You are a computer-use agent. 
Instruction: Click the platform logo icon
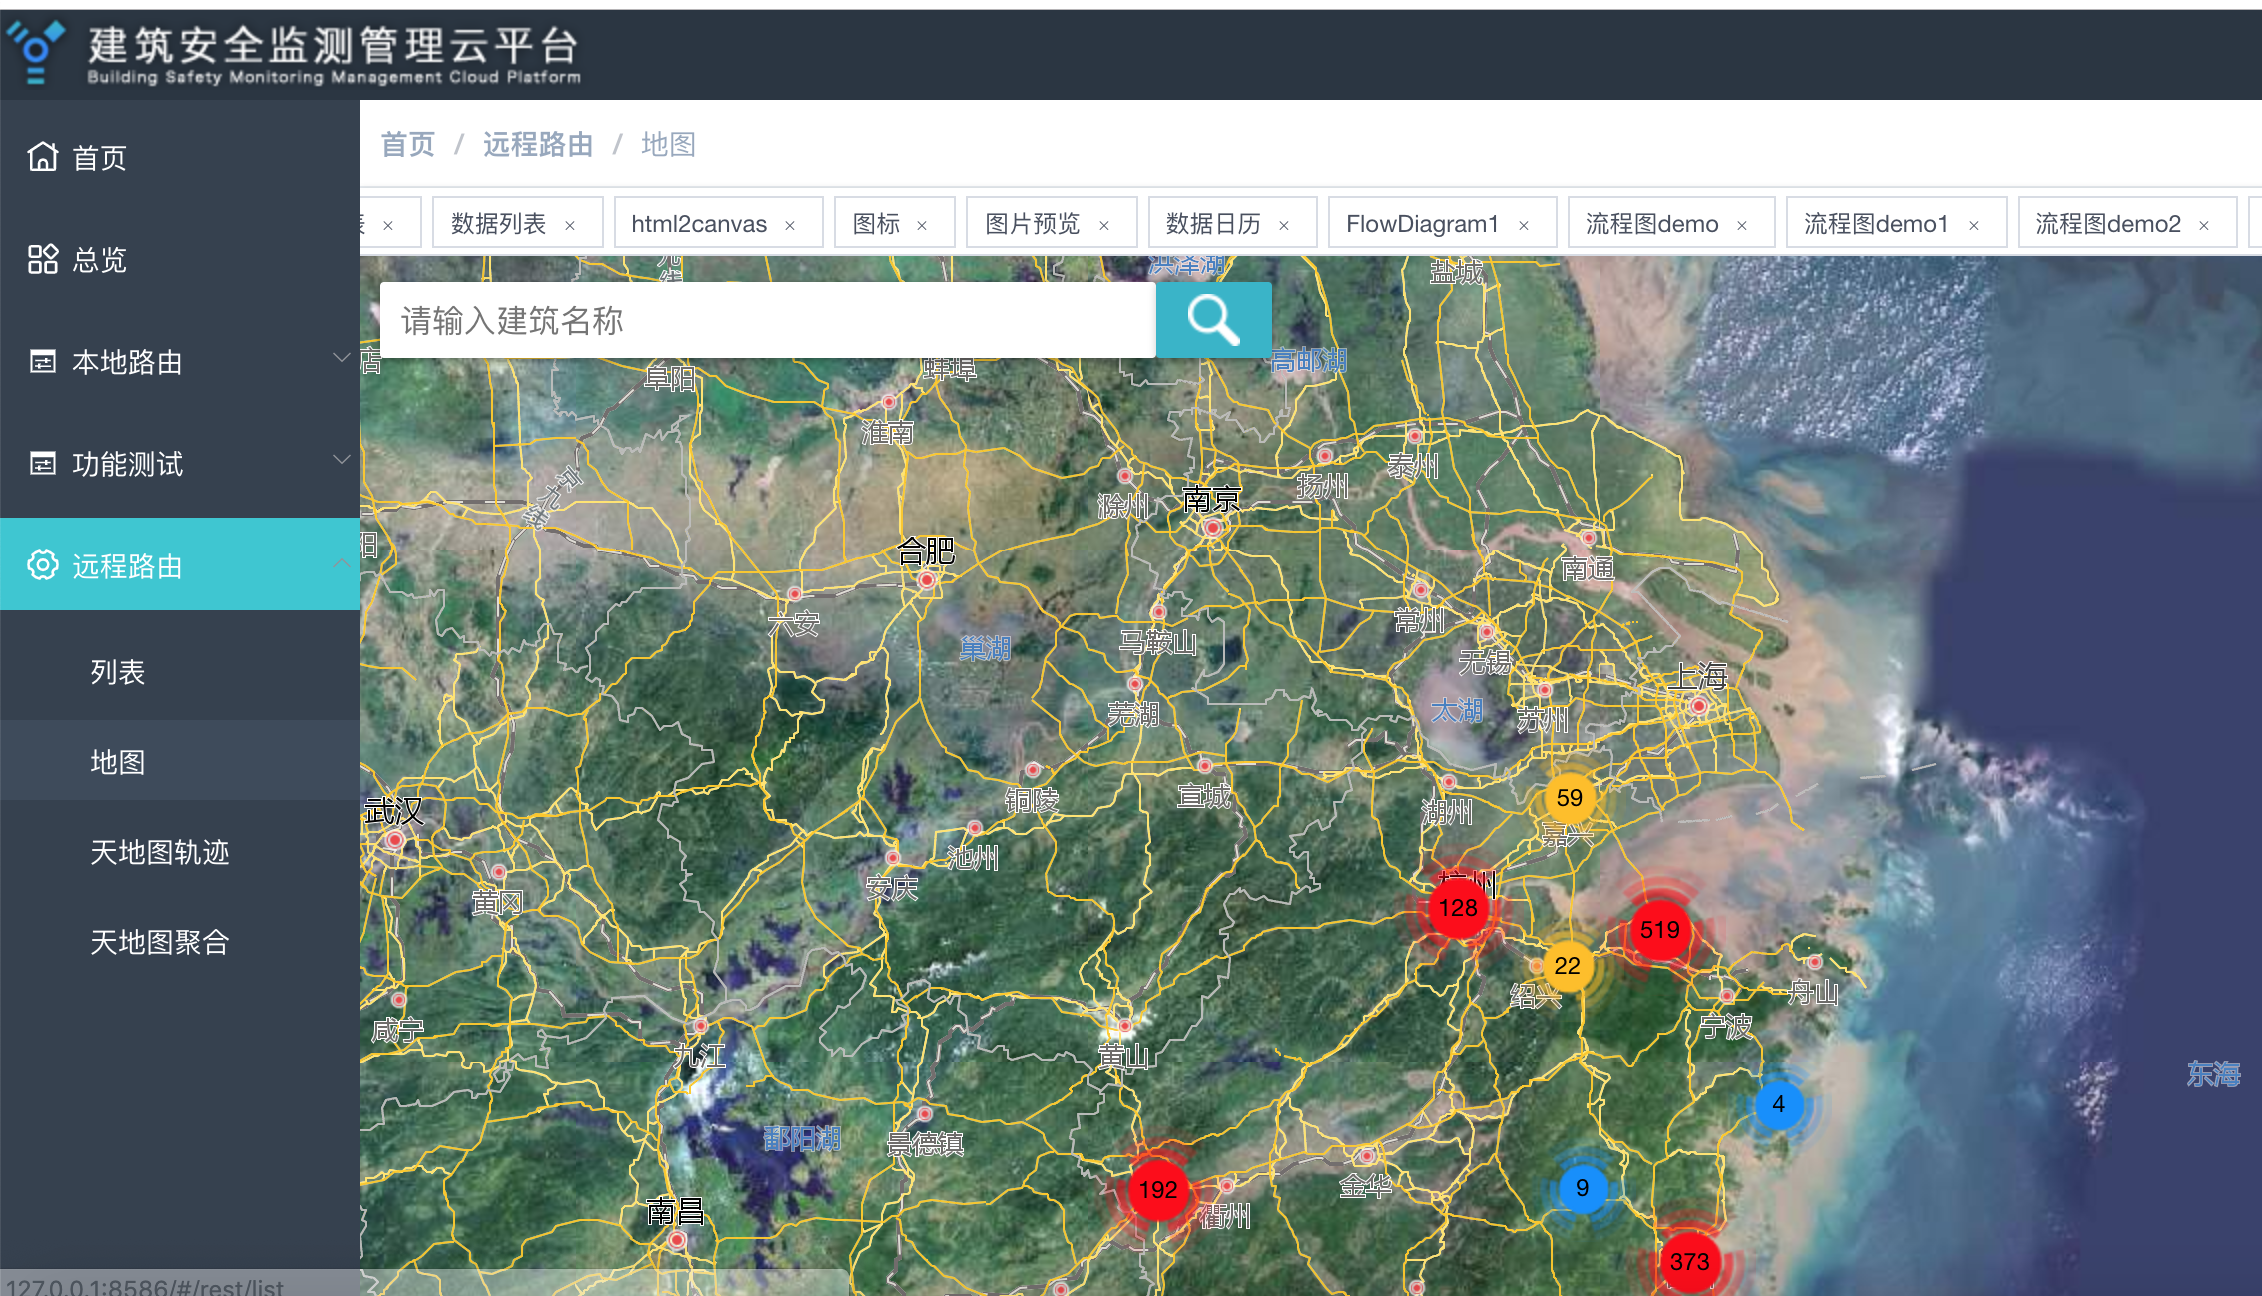(x=37, y=52)
